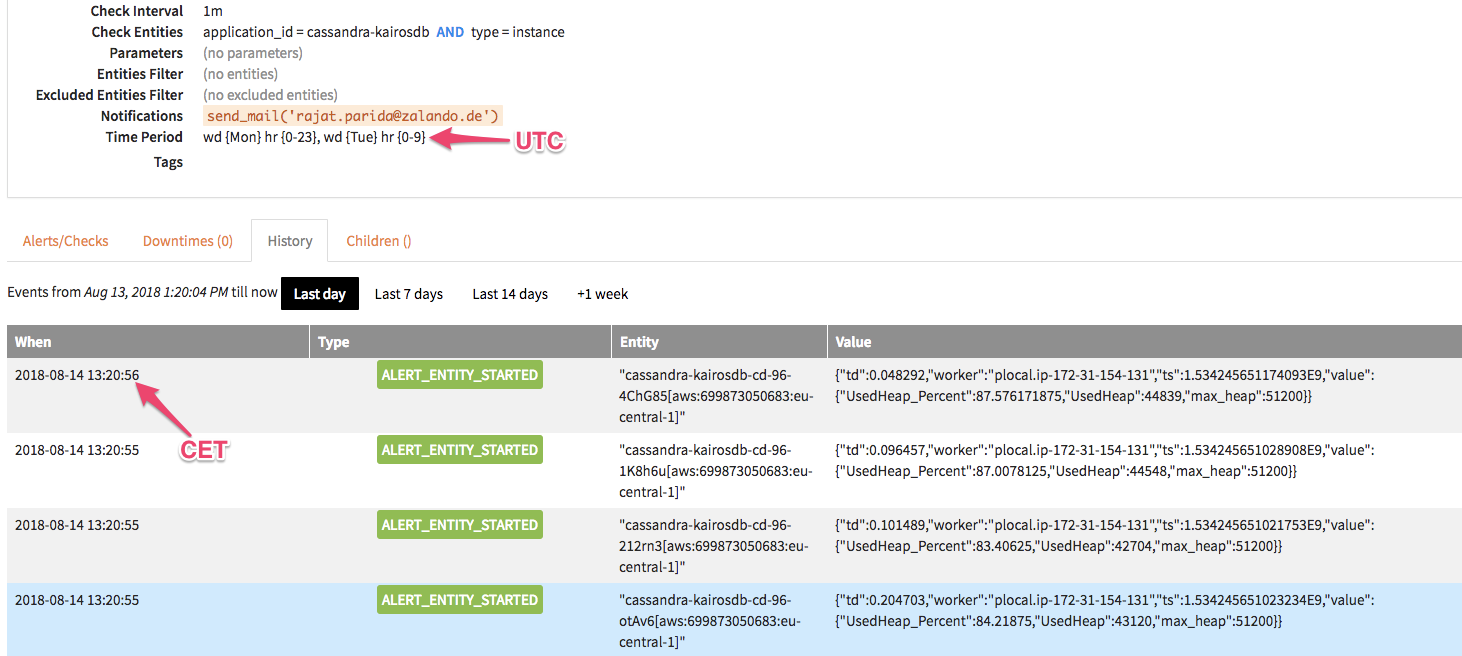Click value with UsedHeap_Percent 84.21875
This screenshot has width=1462, height=656.
pos(1104,611)
